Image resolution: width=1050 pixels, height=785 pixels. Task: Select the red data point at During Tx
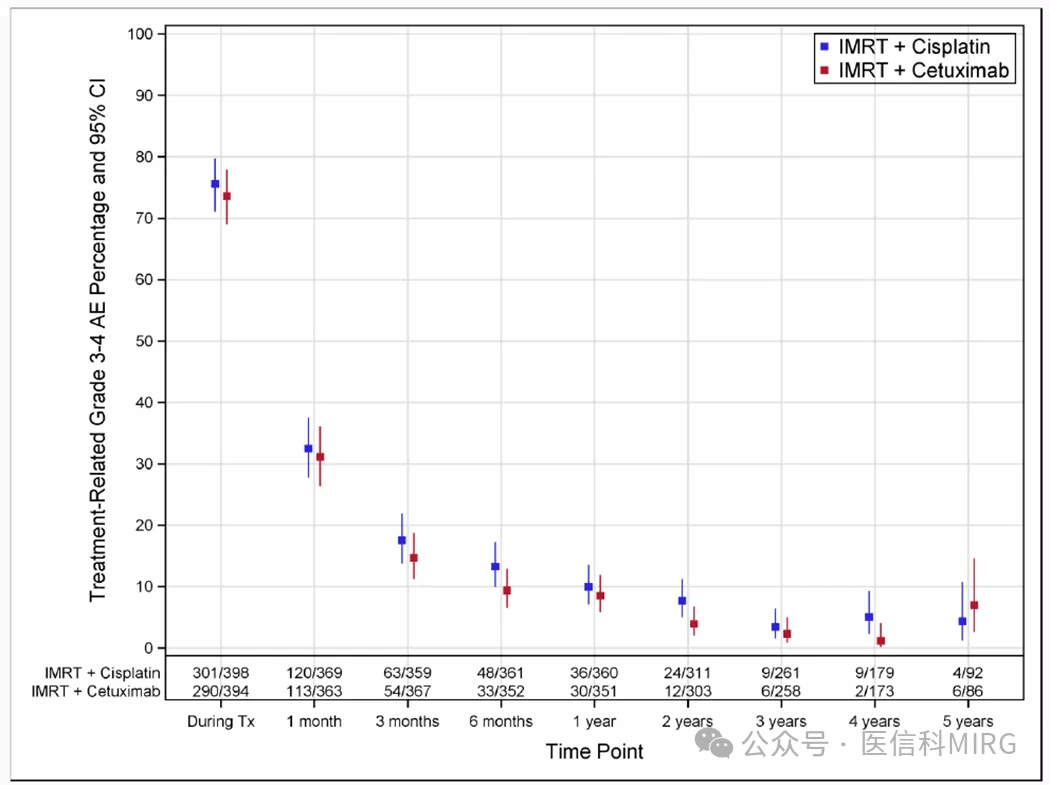point(227,196)
